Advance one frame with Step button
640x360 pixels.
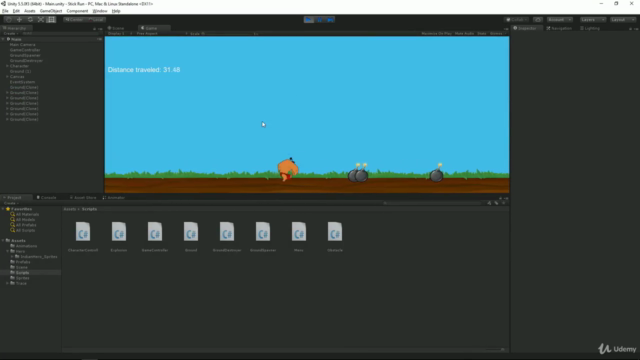click(330, 20)
